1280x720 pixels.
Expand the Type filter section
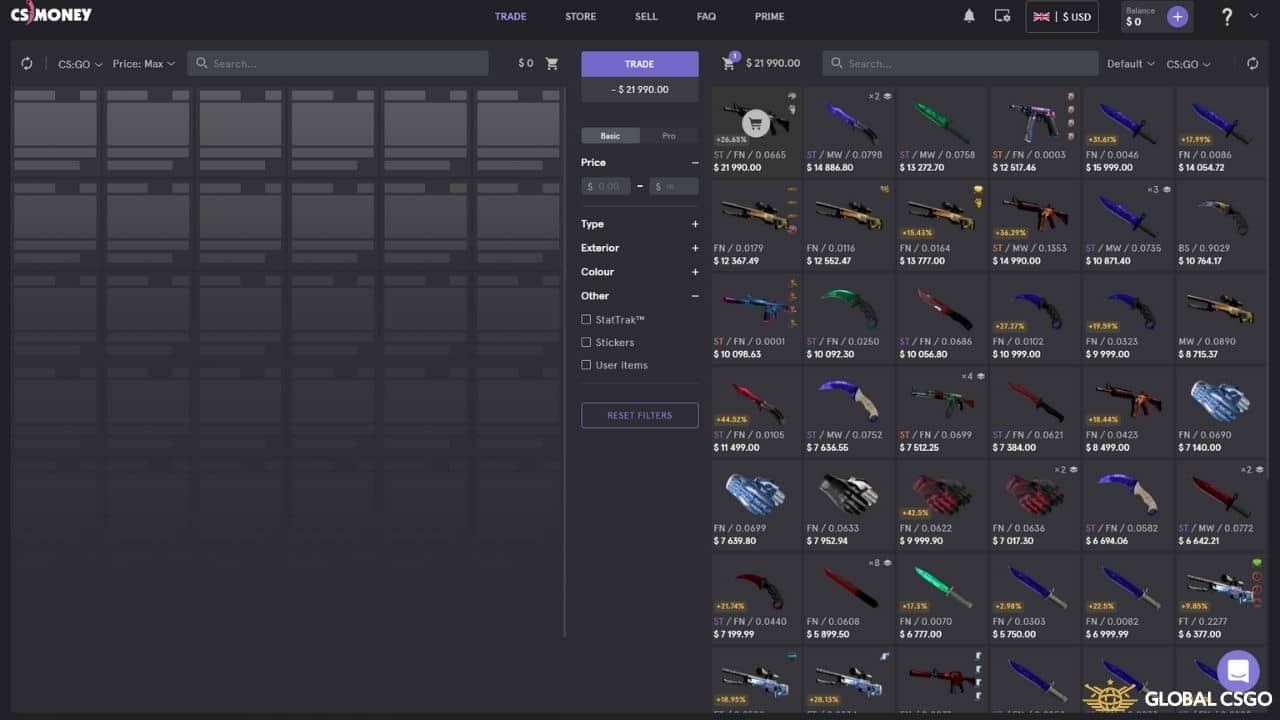(x=695, y=224)
